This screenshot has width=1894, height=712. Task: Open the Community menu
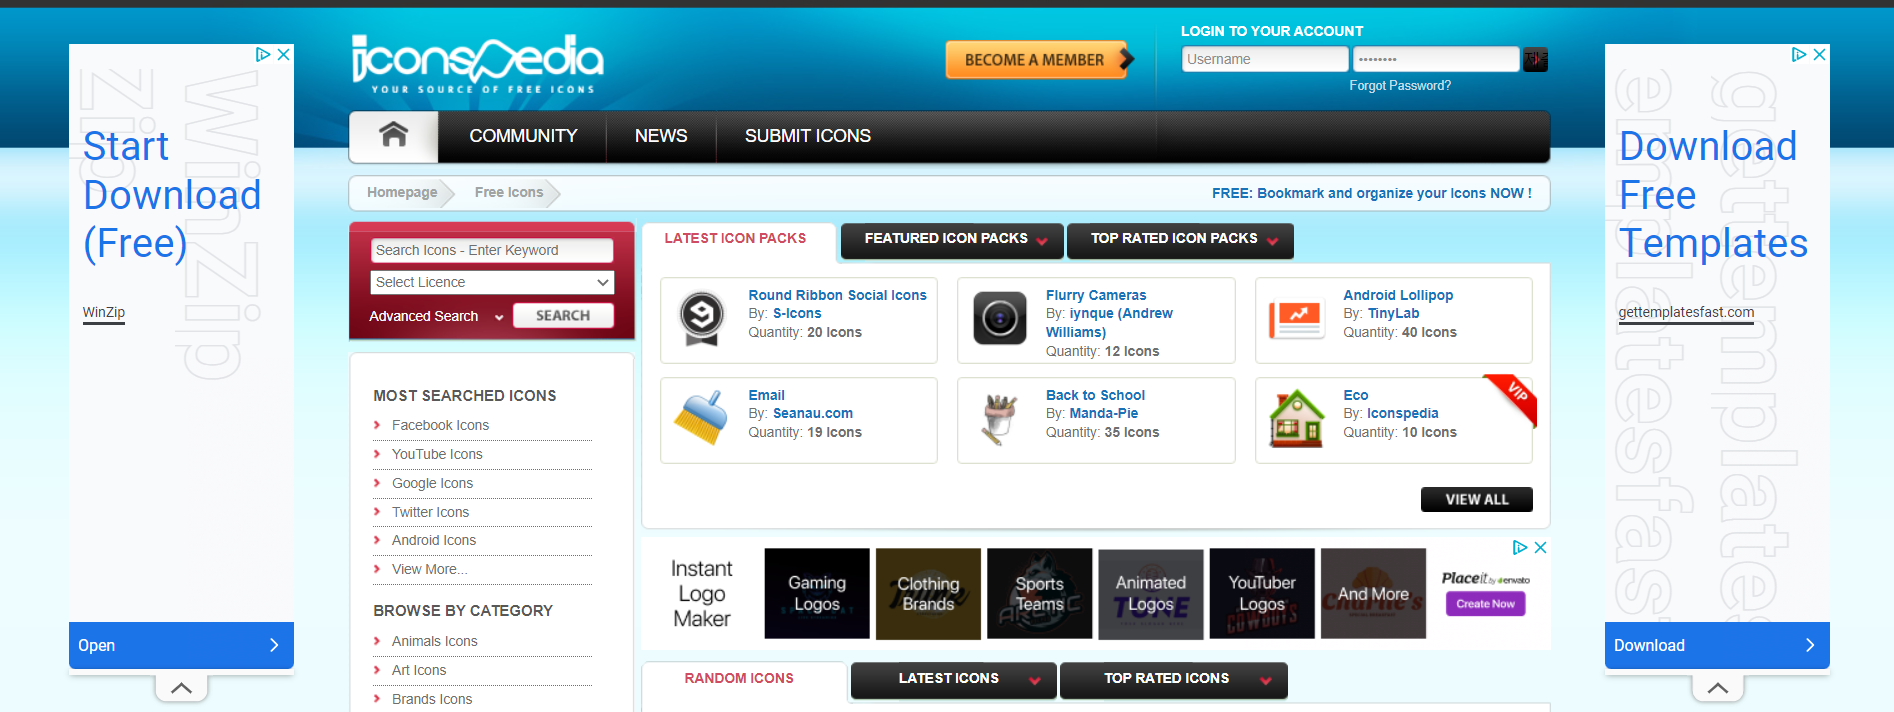point(523,136)
